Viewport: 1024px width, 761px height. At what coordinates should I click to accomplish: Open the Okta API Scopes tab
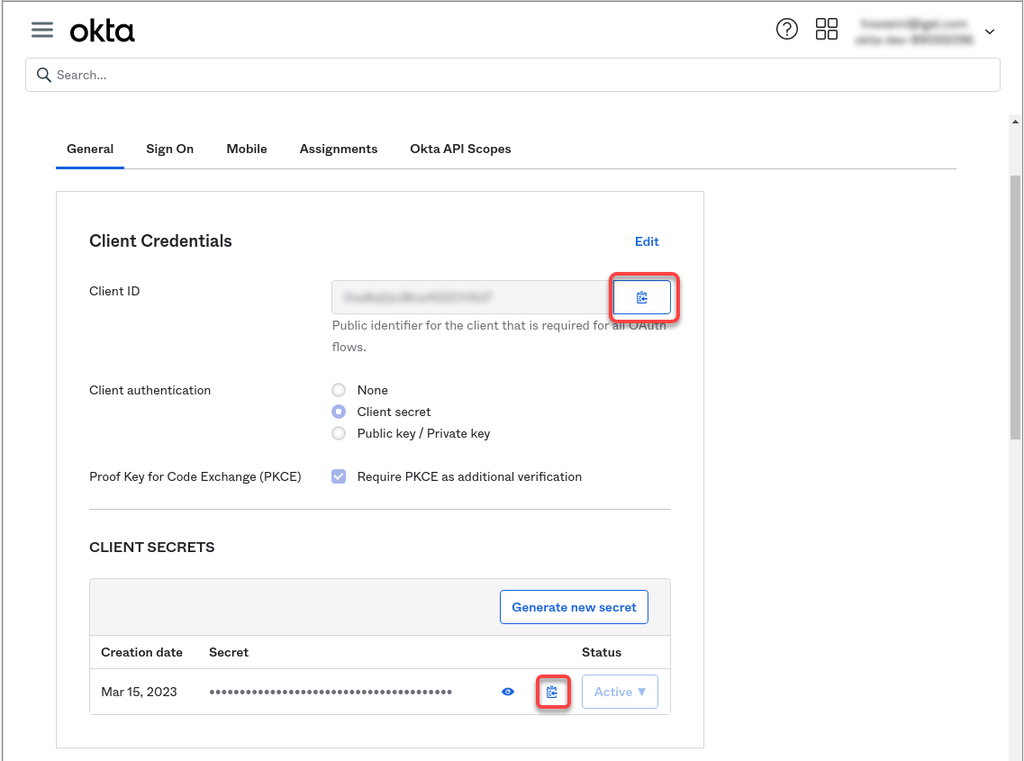click(x=460, y=149)
